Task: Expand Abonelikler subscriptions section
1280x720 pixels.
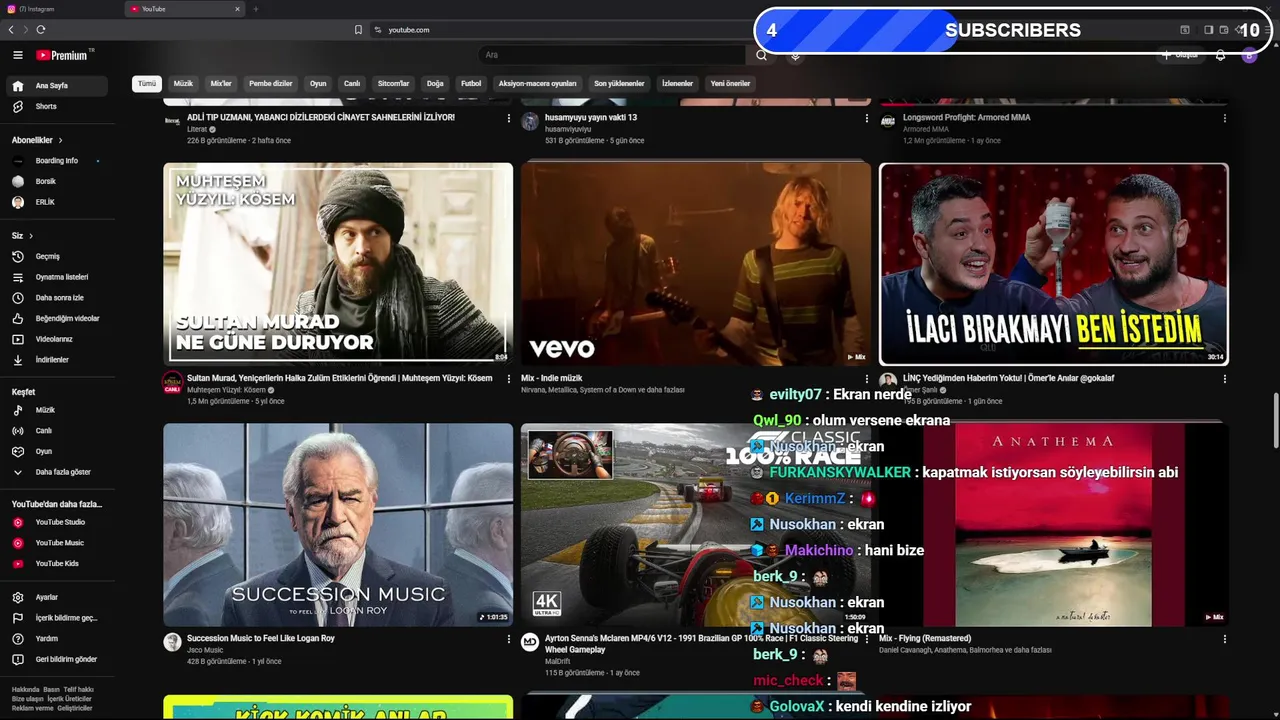Action: point(37,140)
